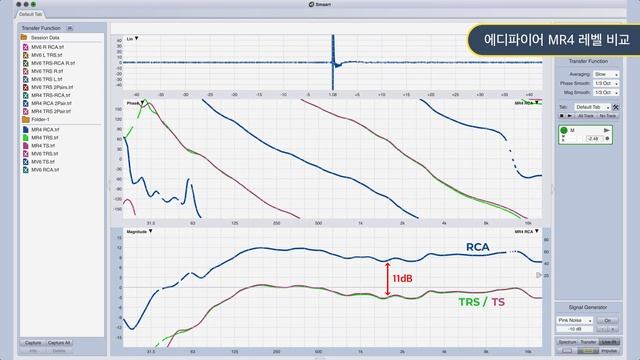The image size is (640, 360).
Task: Open Mag Smooth dropdown
Action: coord(606,93)
